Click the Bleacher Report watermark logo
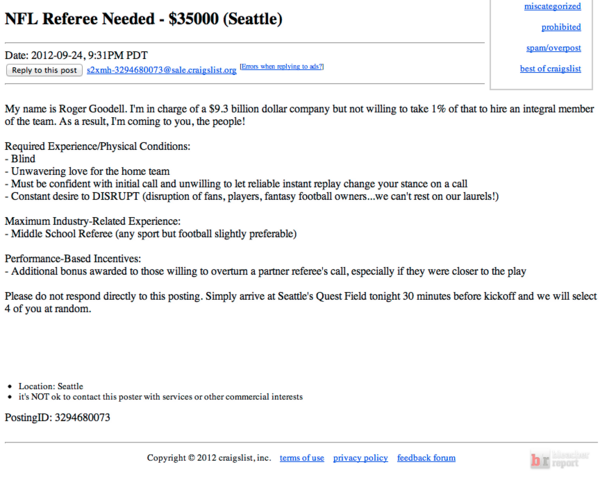This screenshot has width=600, height=478. pos(559,459)
